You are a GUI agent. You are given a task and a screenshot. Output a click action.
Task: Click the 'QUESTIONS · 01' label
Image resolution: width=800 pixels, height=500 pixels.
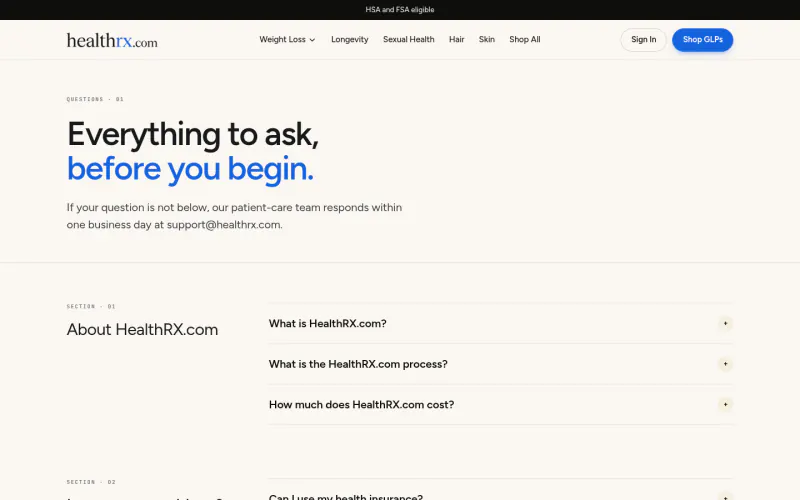coord(95,99)
